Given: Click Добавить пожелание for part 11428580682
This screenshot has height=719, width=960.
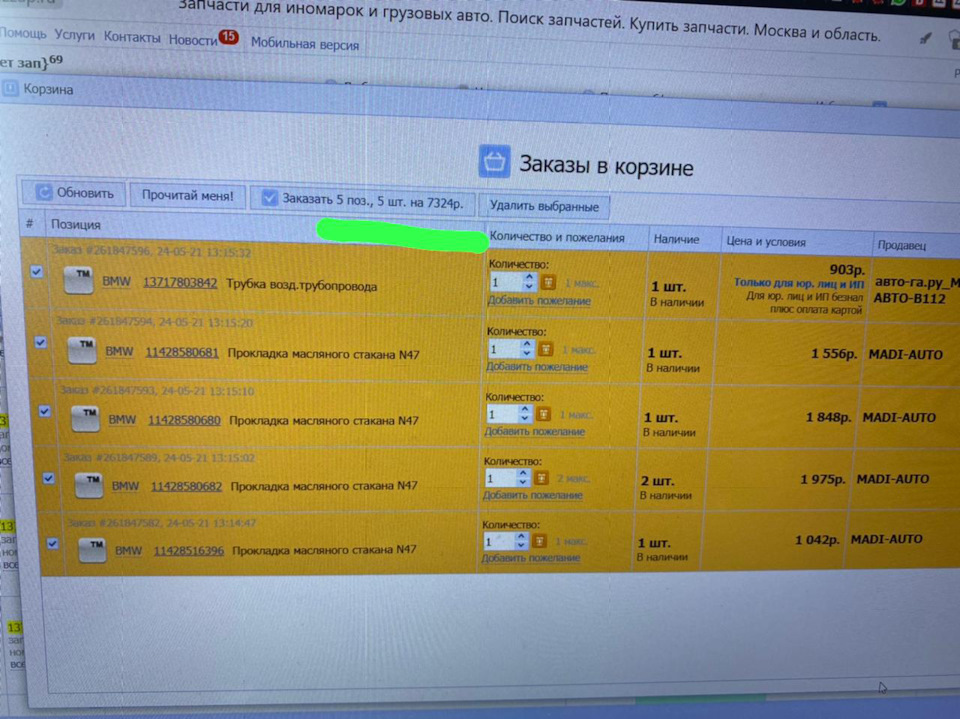Looking at the screenshot, I should point(533,495).
